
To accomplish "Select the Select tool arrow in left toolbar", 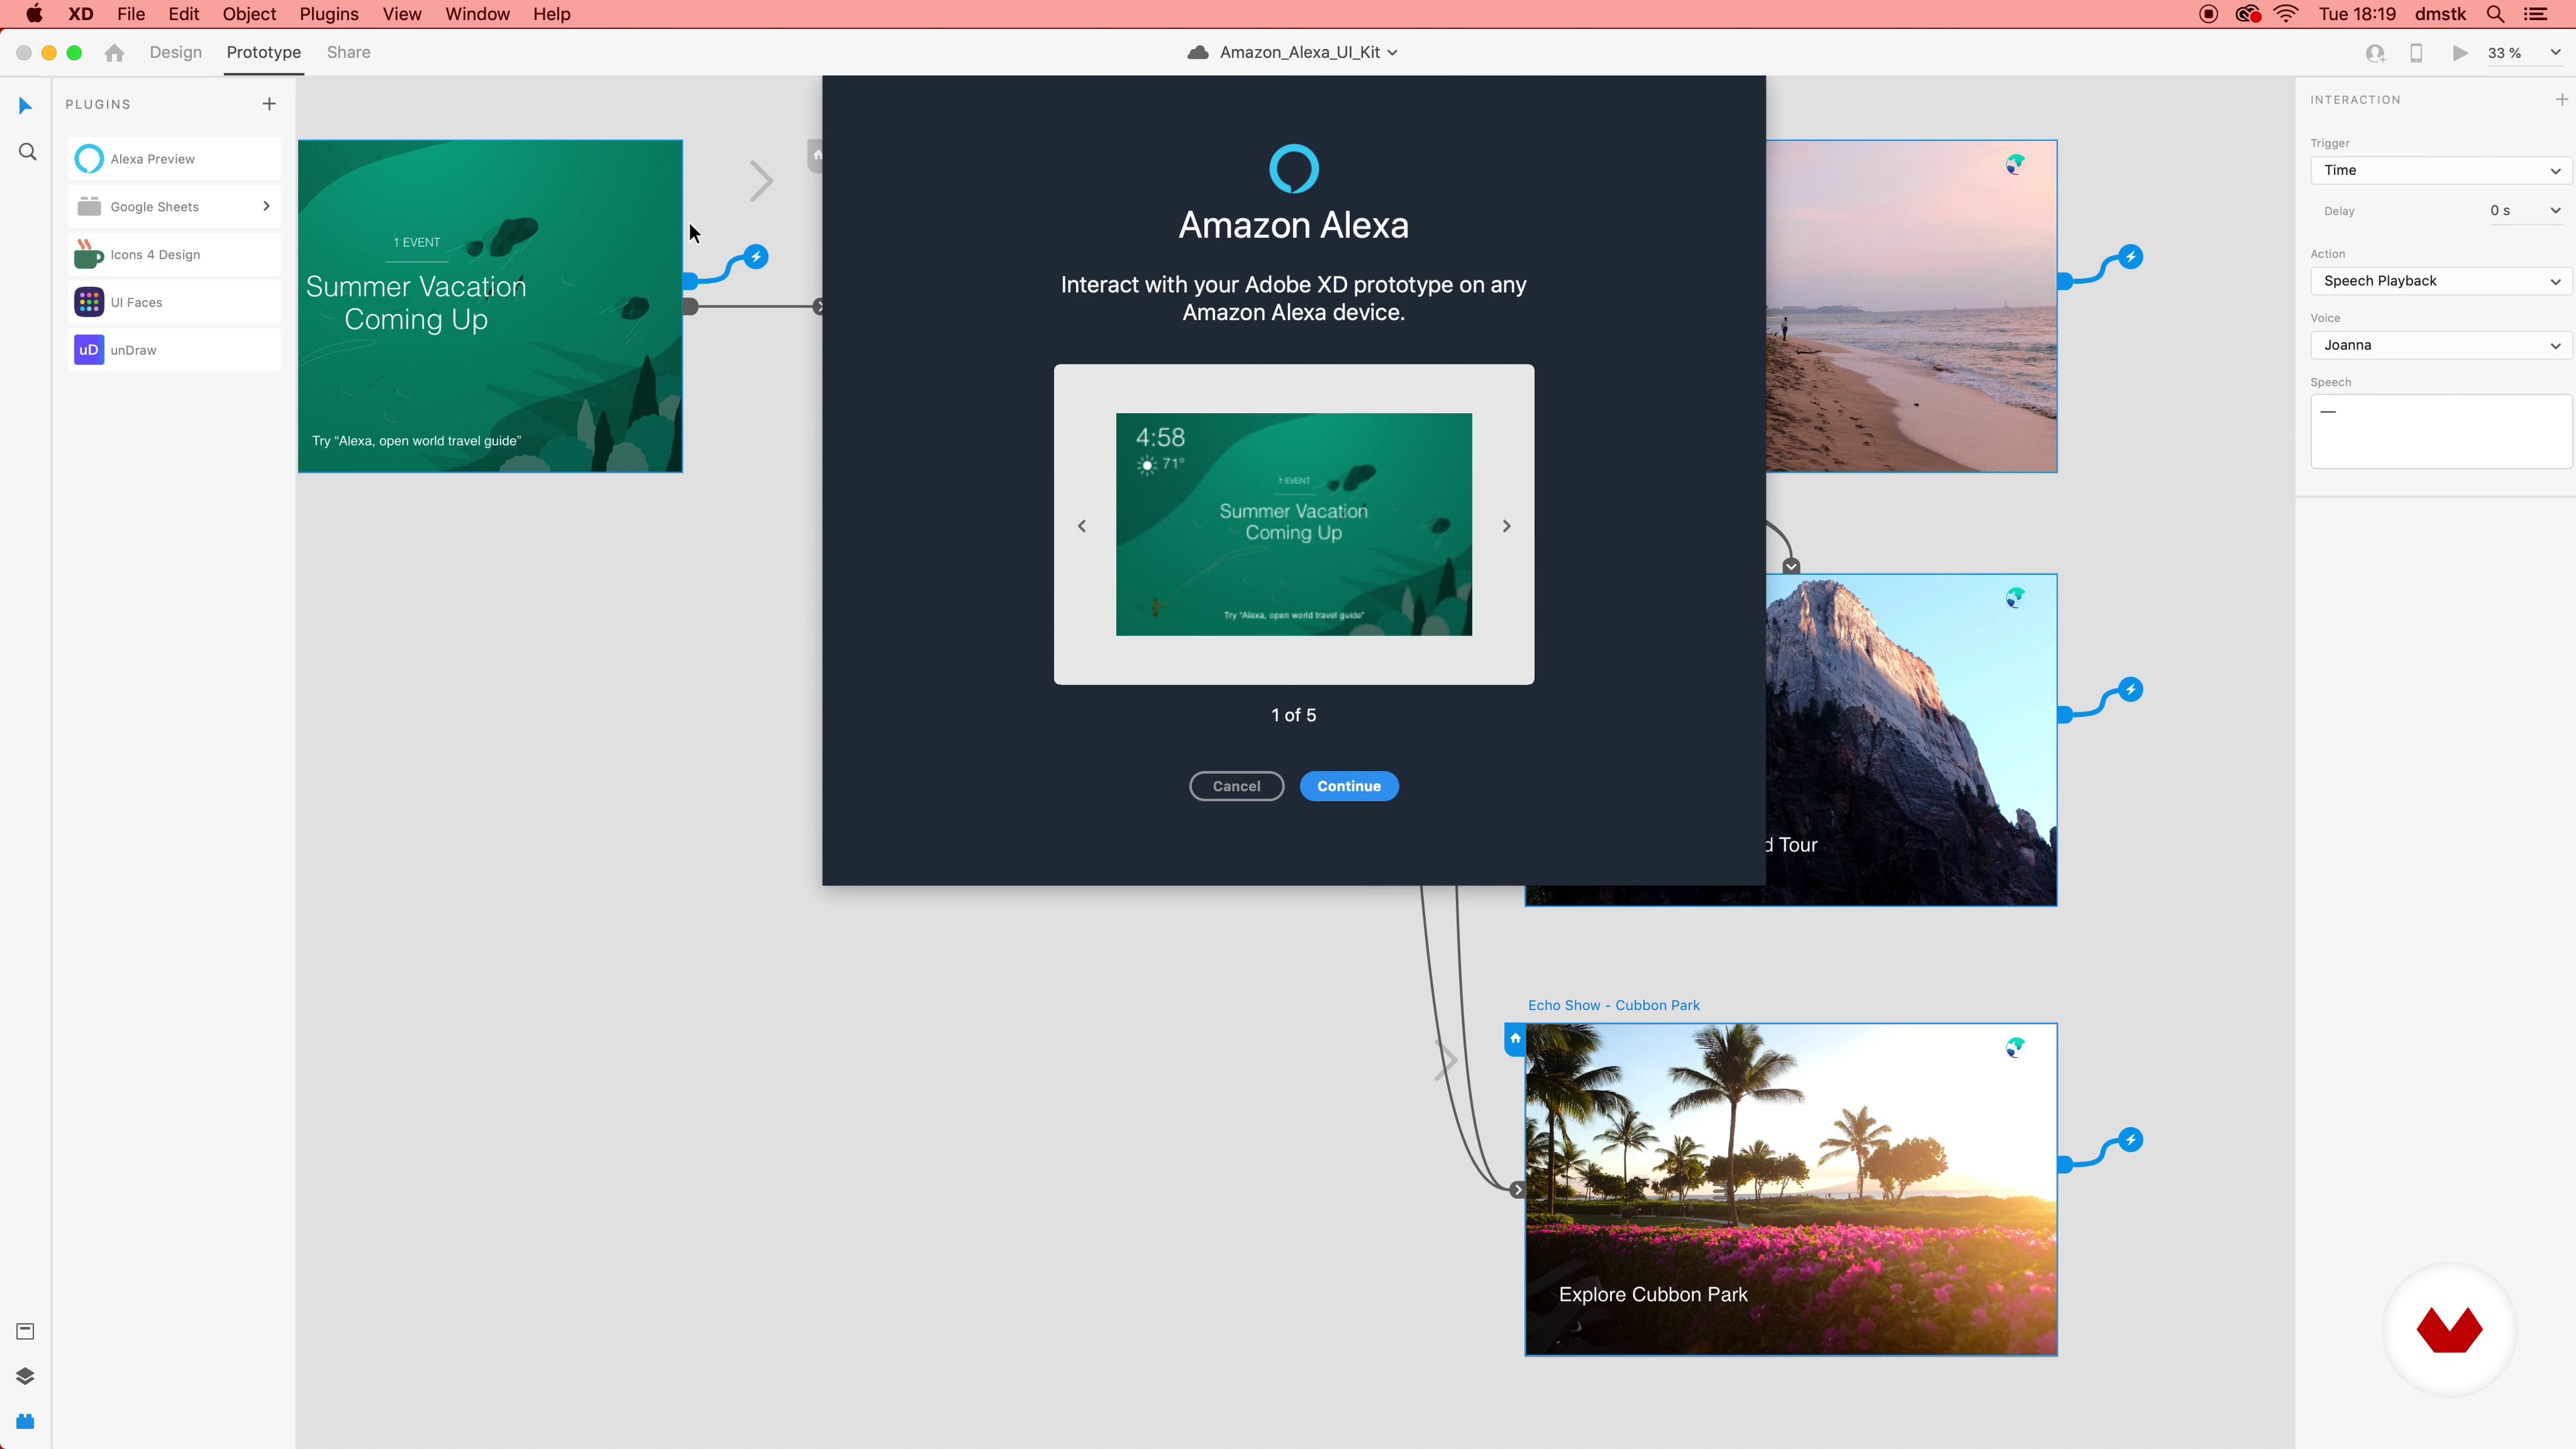I will (x=26, y=106).
